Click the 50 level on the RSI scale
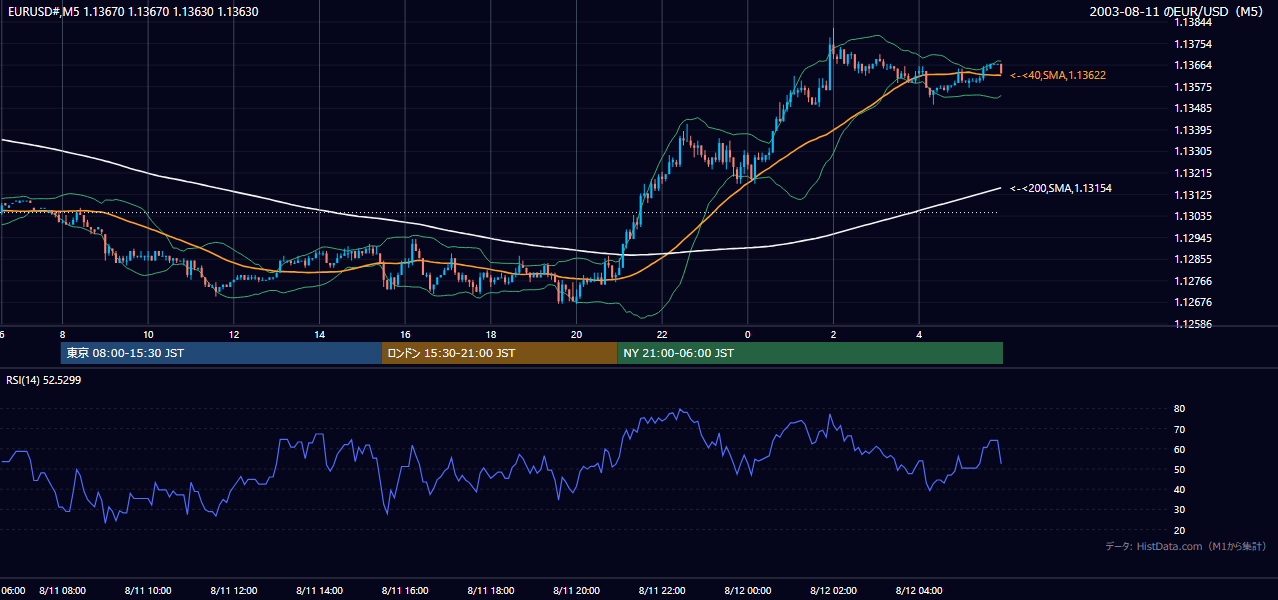1278x600 pixels. 1179,469
